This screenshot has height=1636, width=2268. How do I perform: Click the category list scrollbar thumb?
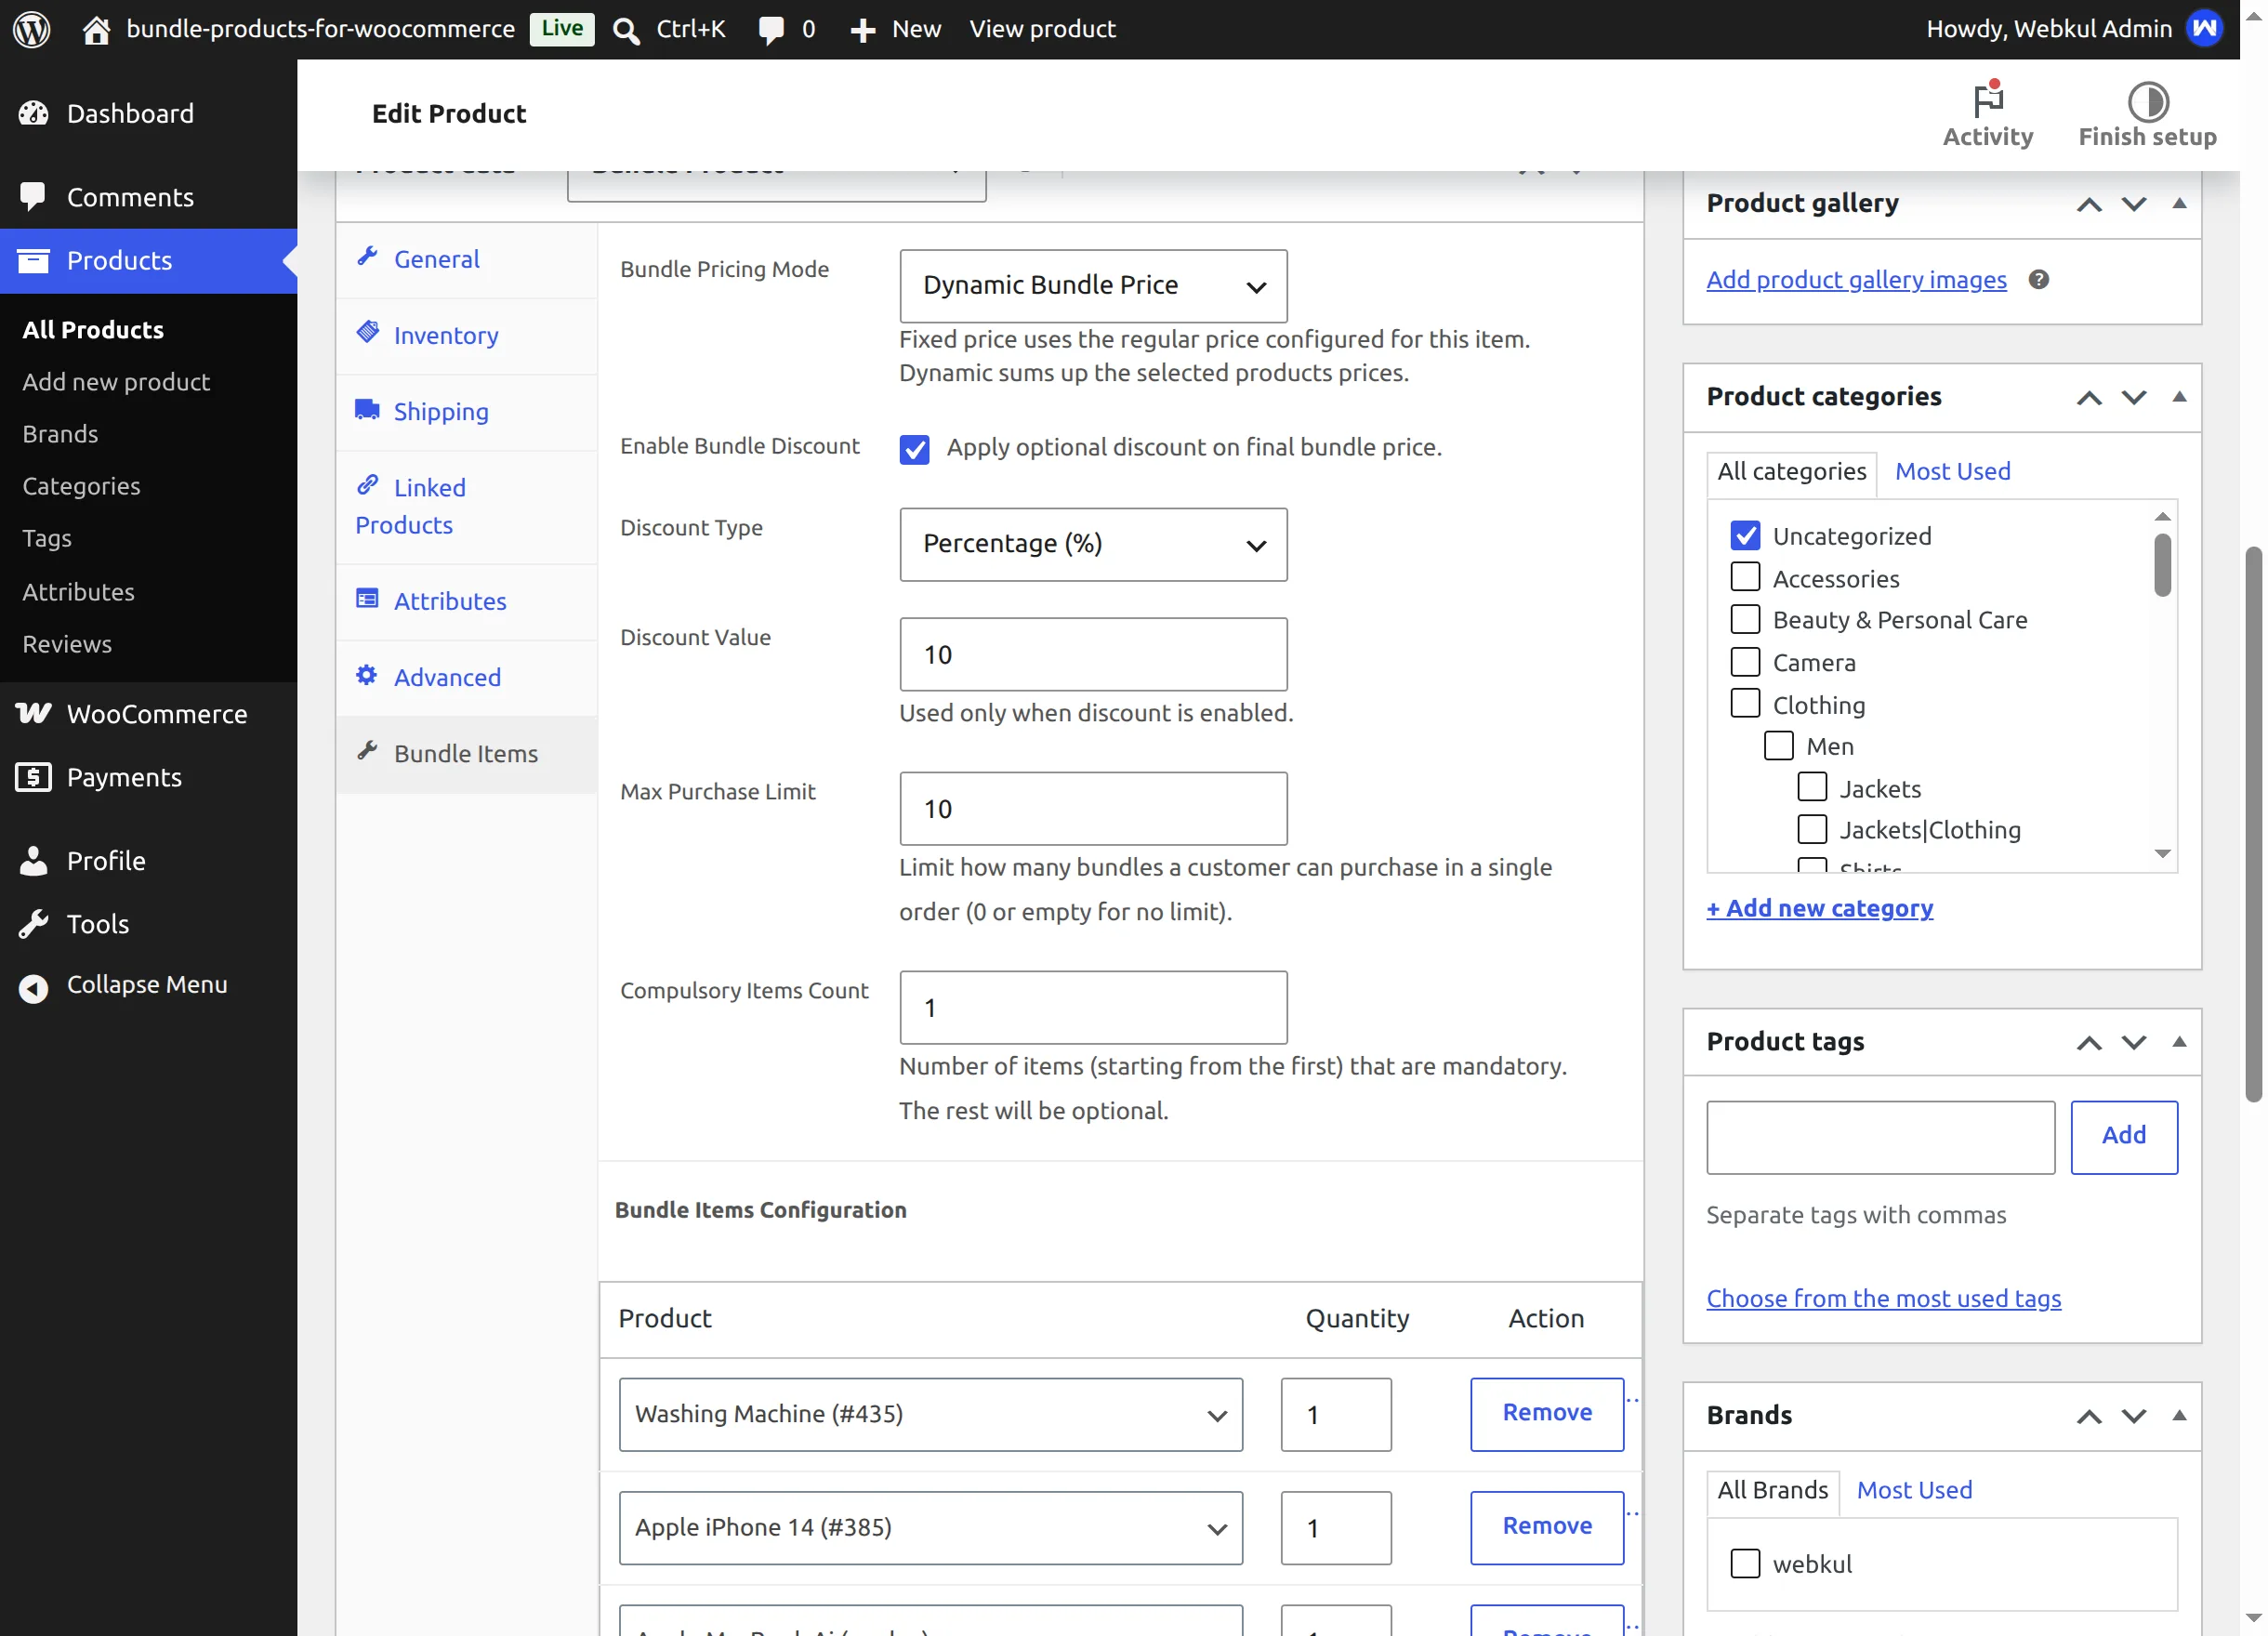[2161, 565]
